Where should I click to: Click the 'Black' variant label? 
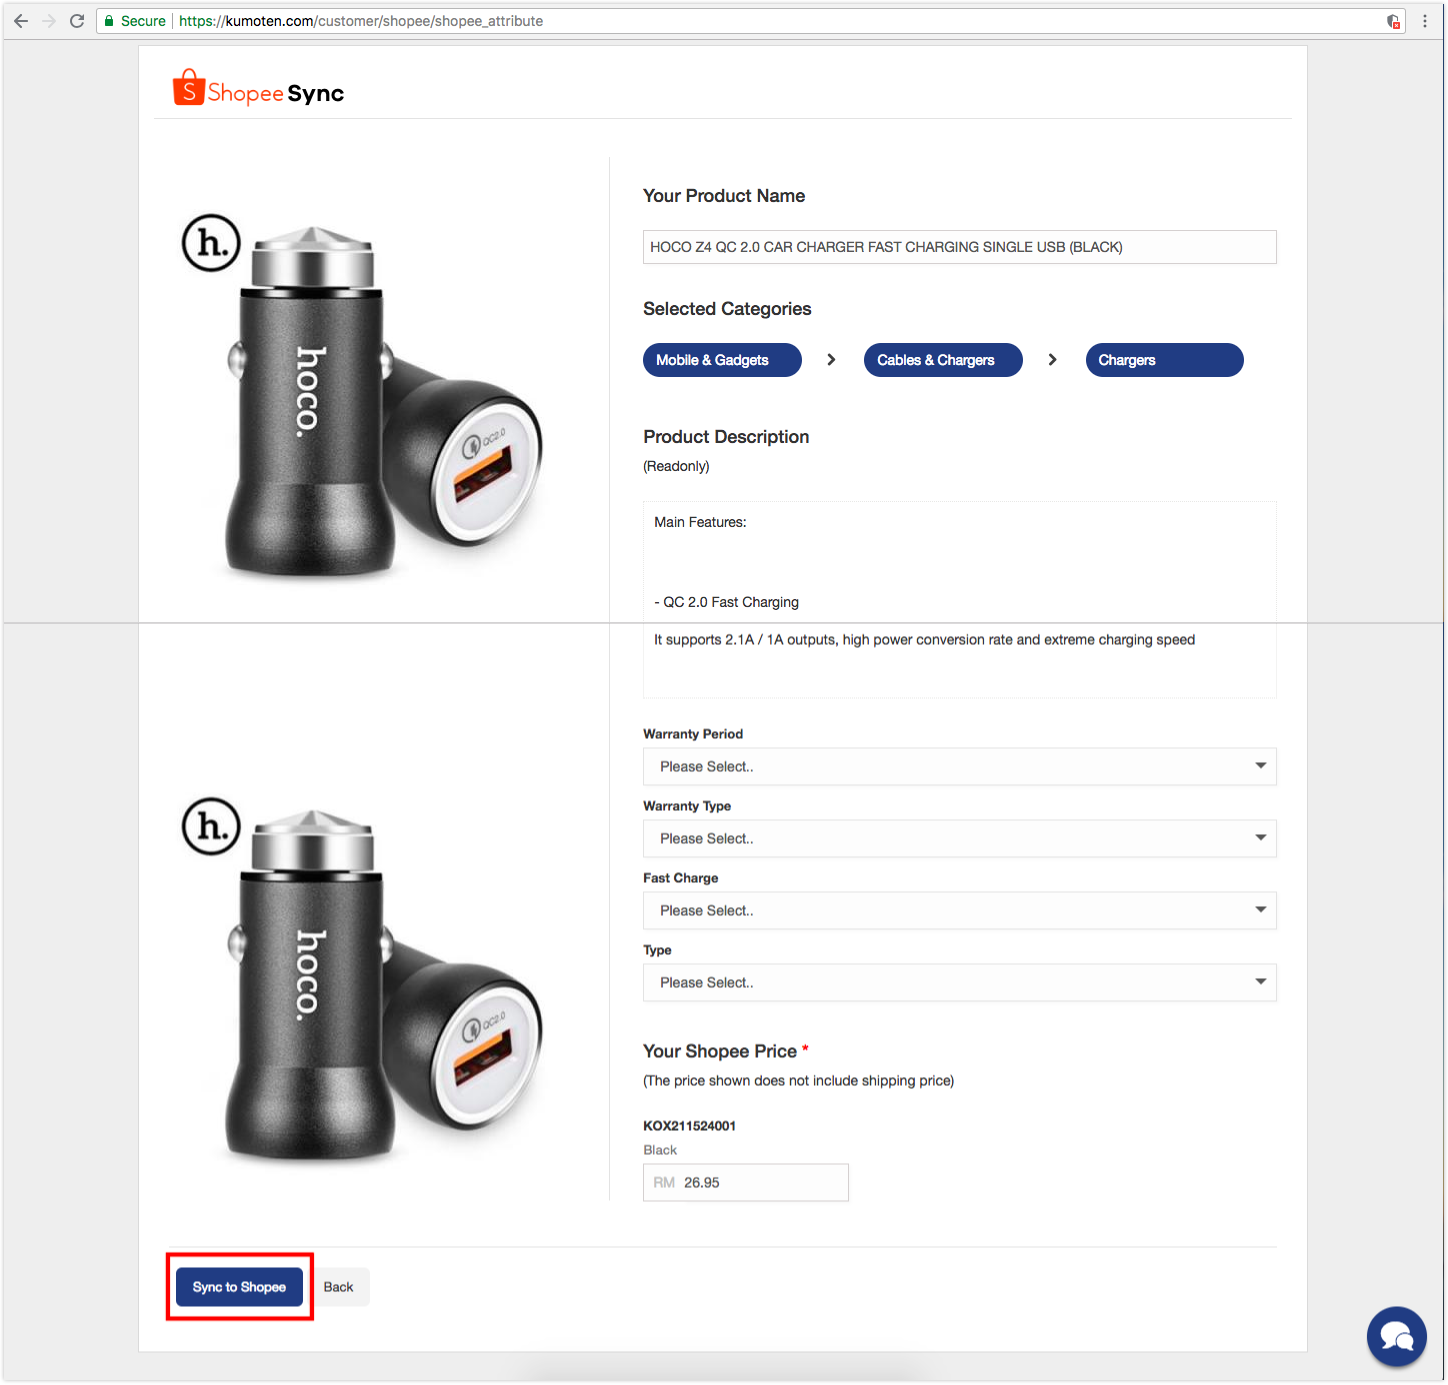[660, 1150]
